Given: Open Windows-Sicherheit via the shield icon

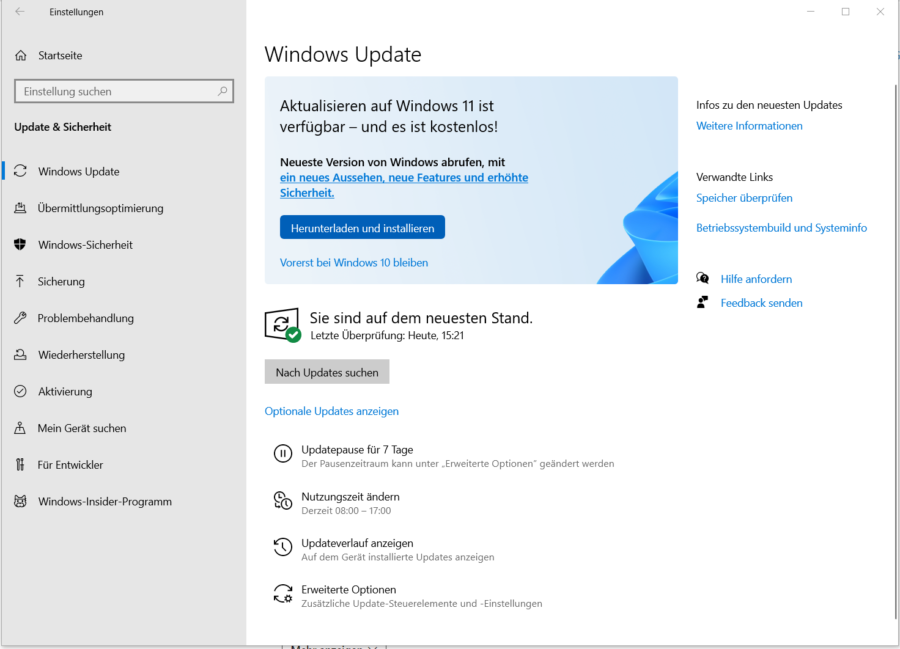Looking at the screenshot, I should click(21, 244).
